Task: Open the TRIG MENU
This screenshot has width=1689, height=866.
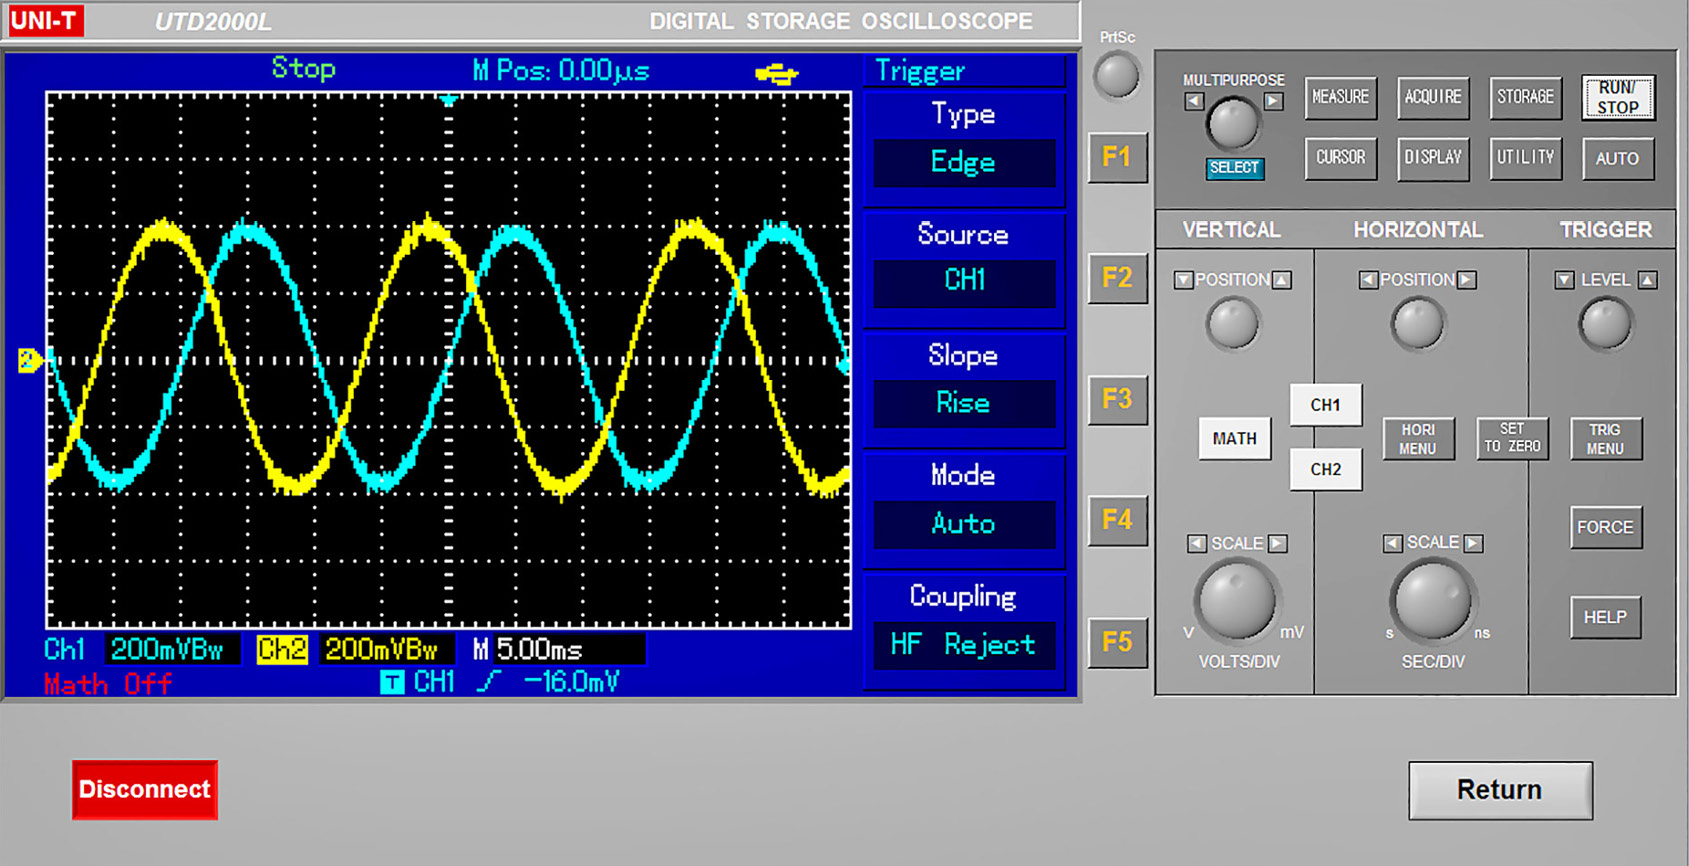Action: tap(1604, 439)
